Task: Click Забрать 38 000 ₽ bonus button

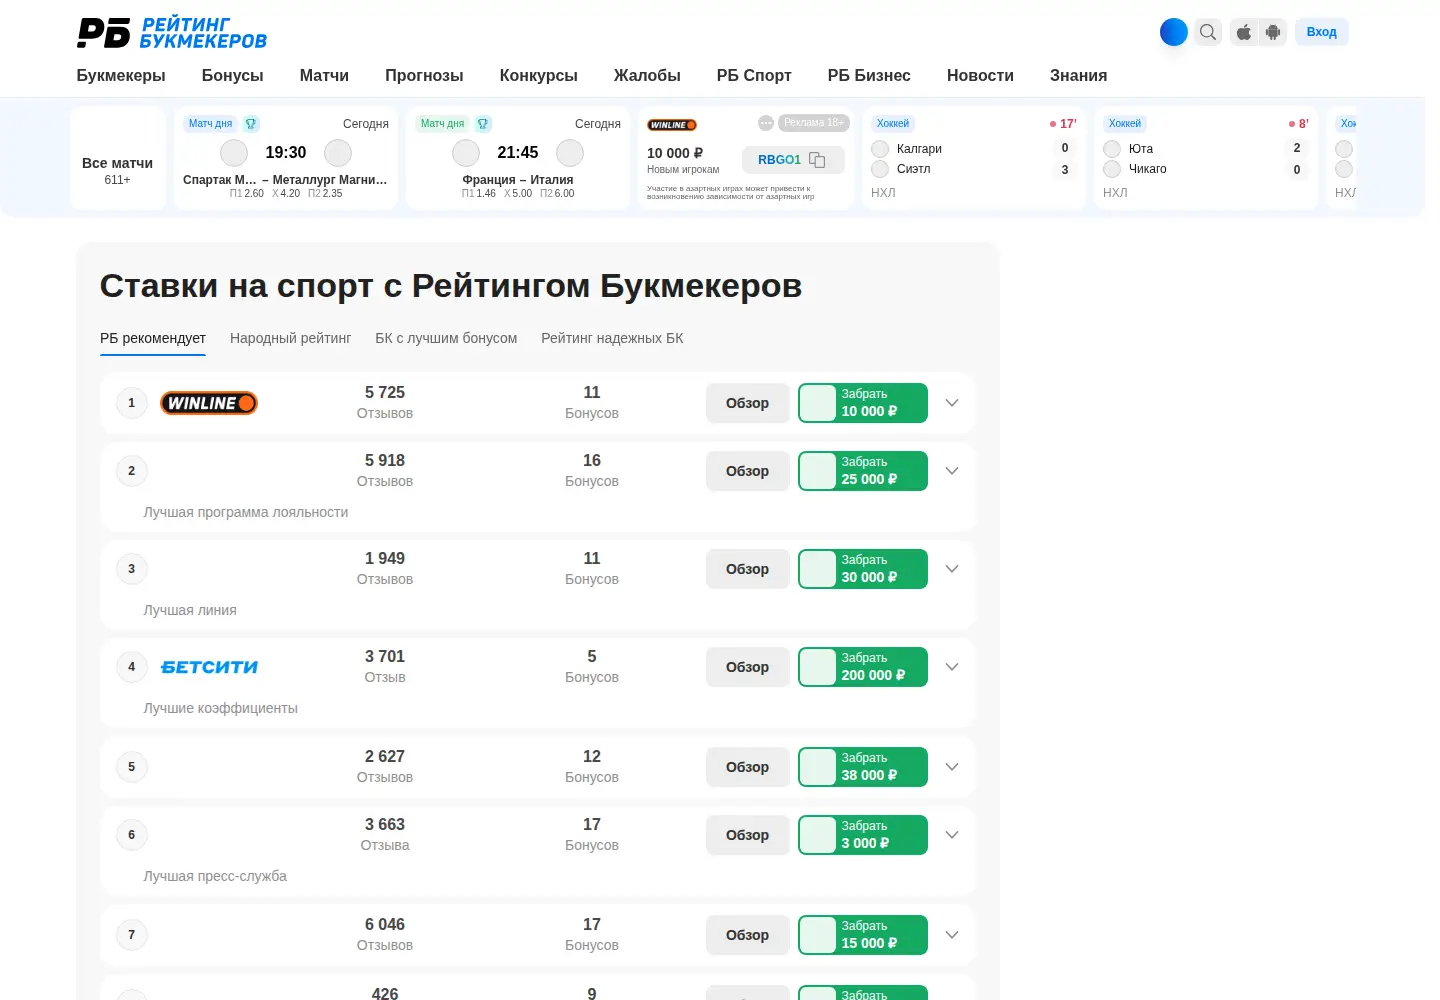Action: coord(863,767)
